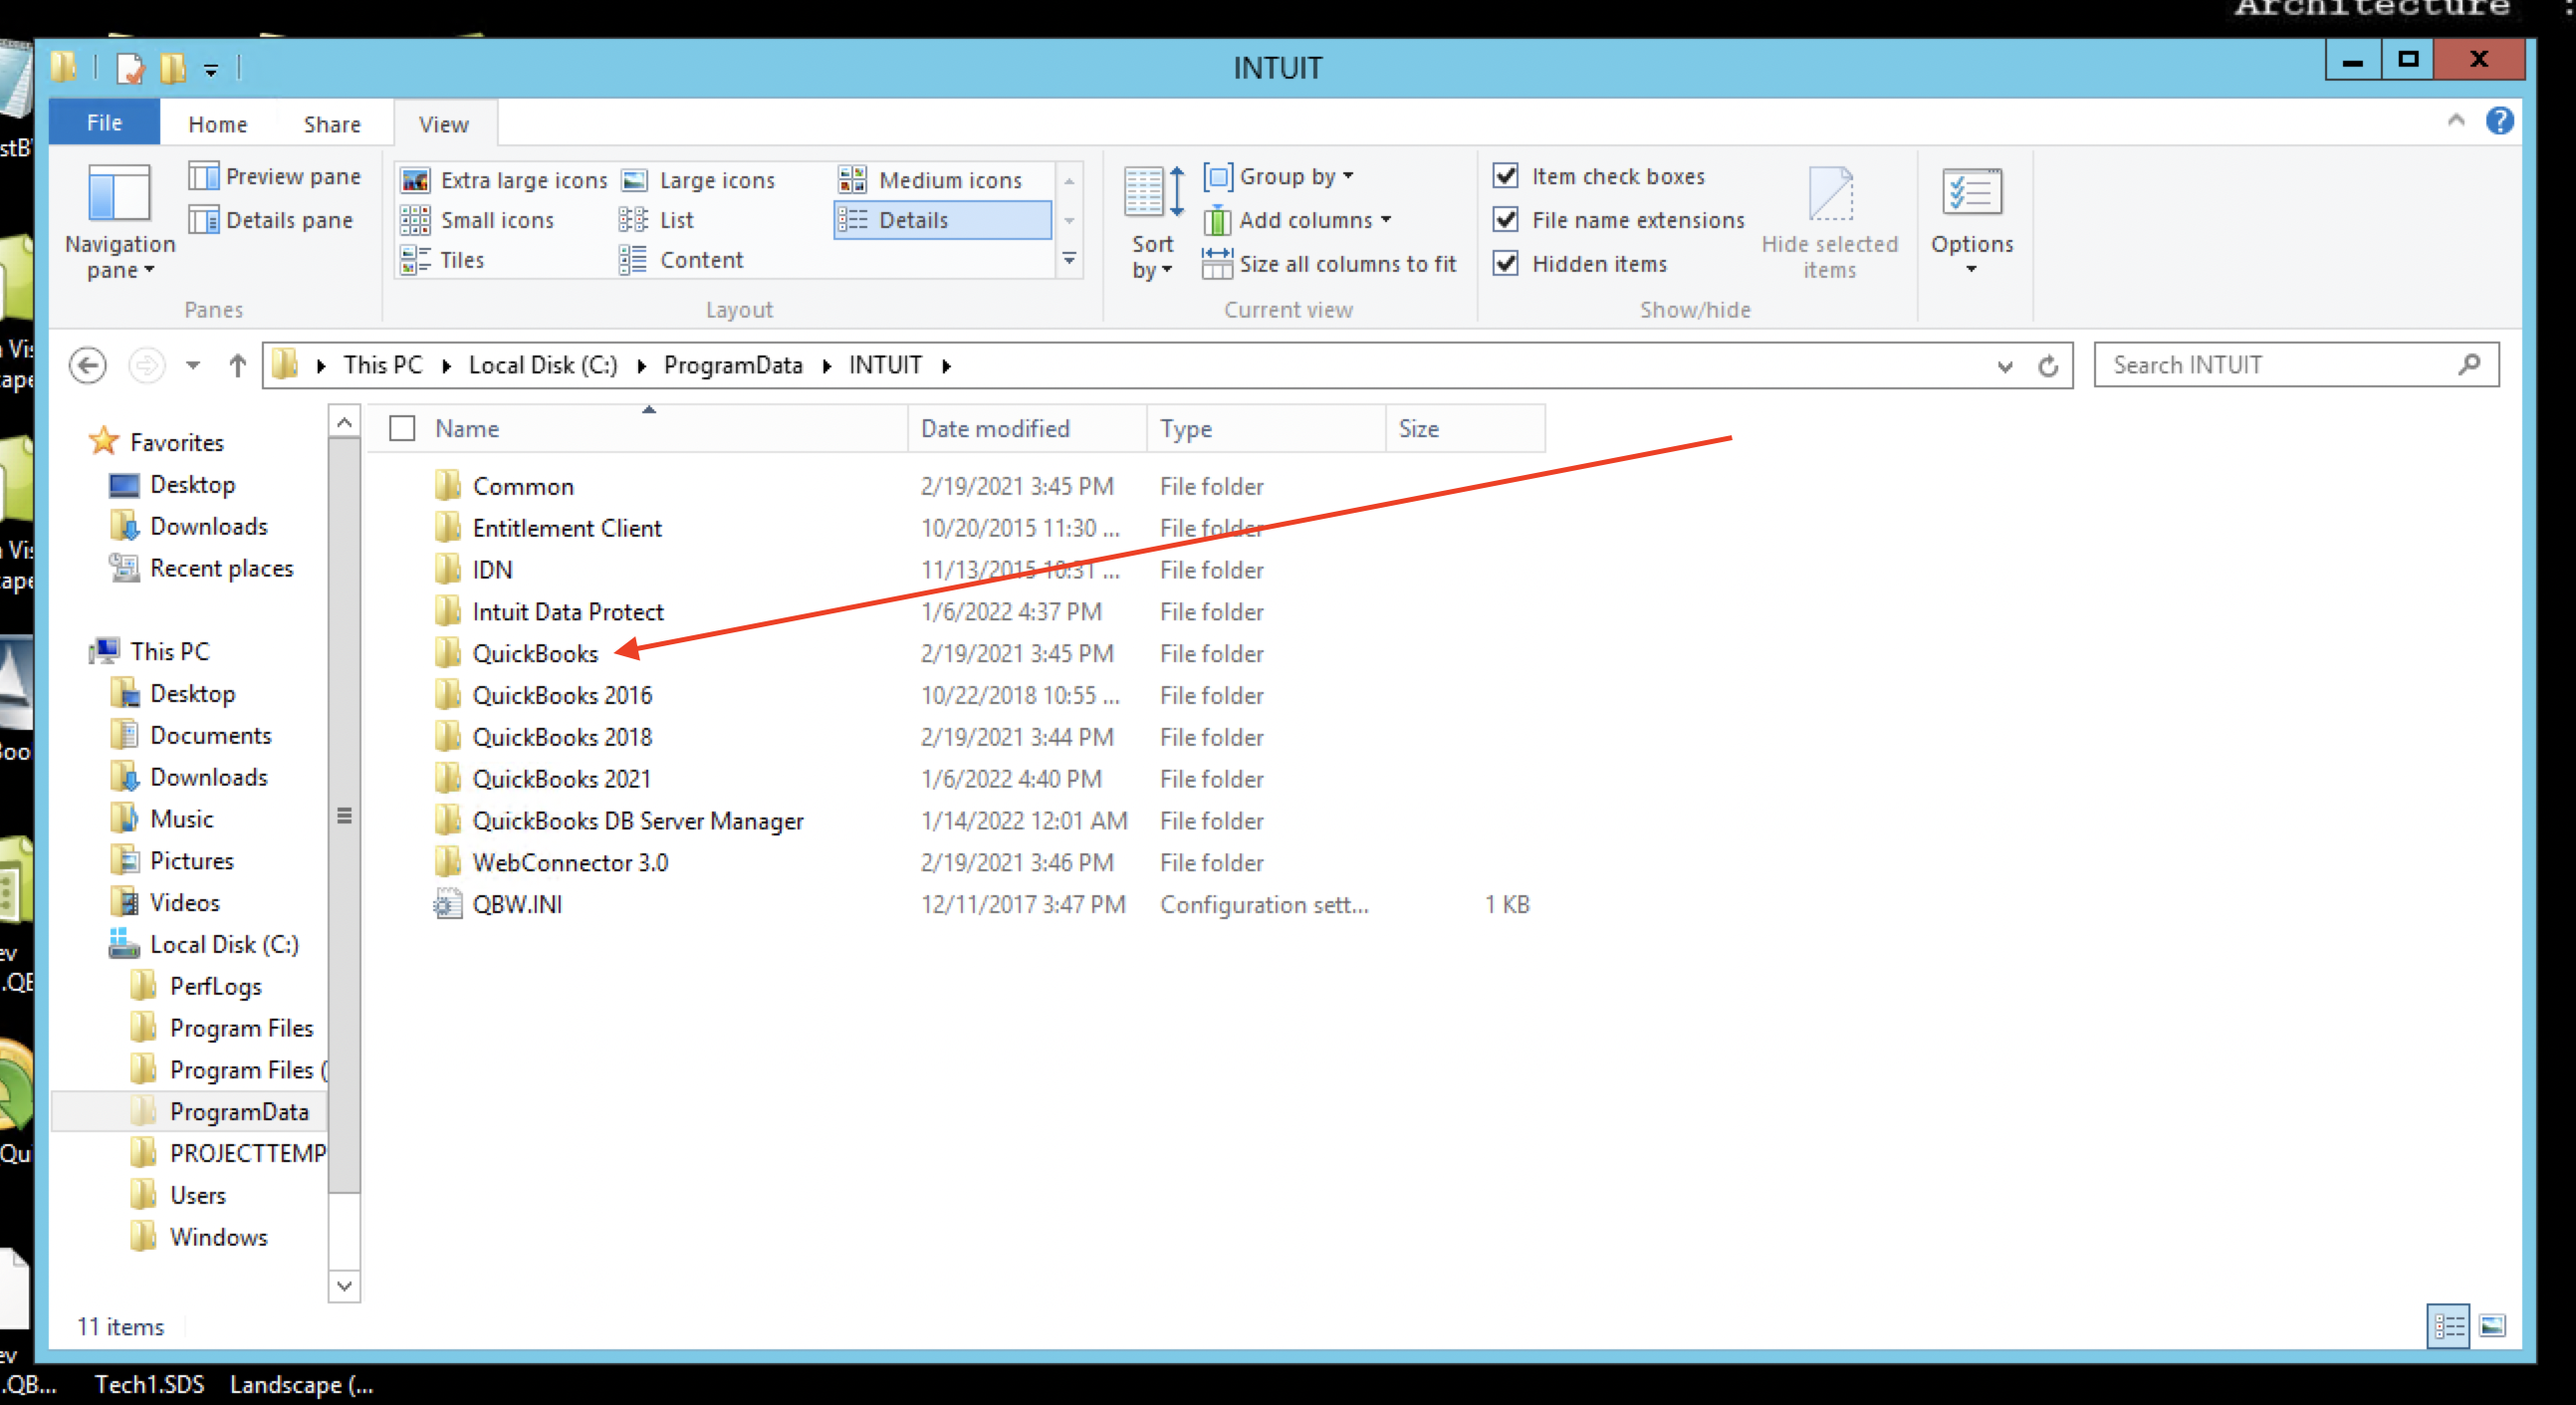Switch layout to List view
The image size is (2576, 1405).
pos(656,220)
